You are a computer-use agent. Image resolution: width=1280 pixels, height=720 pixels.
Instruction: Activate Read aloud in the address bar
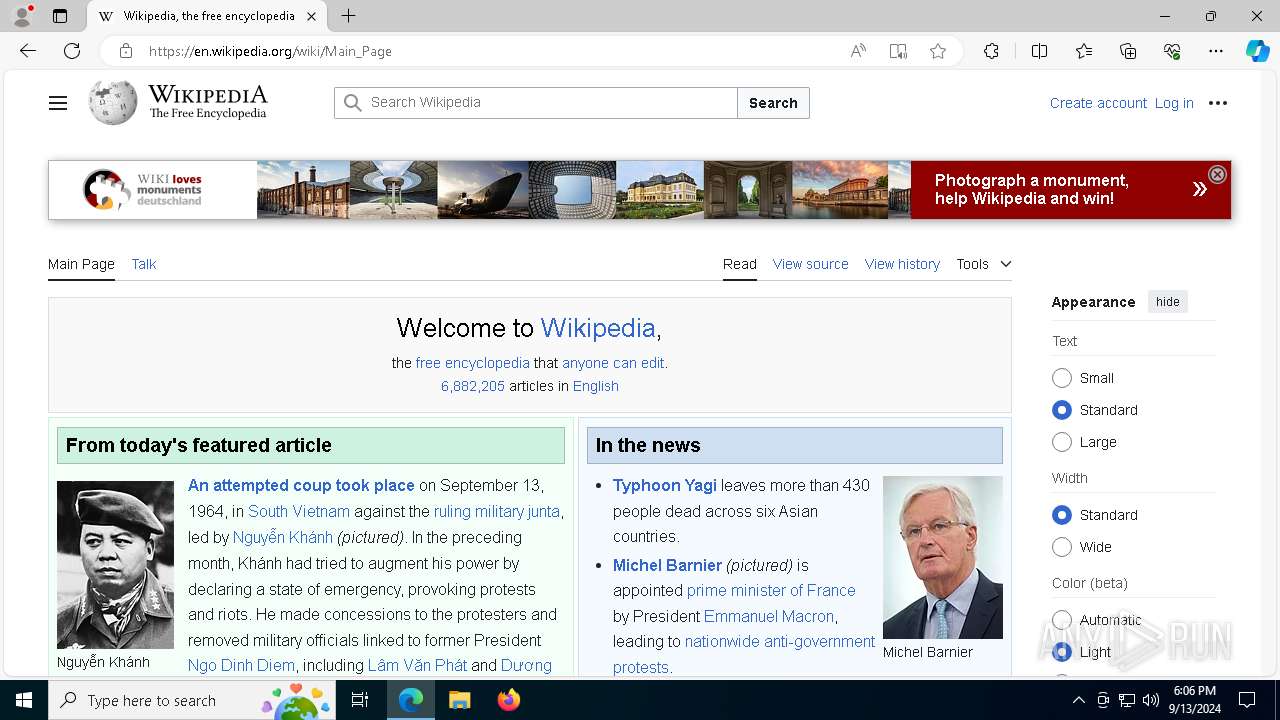[x=858, y=51]
